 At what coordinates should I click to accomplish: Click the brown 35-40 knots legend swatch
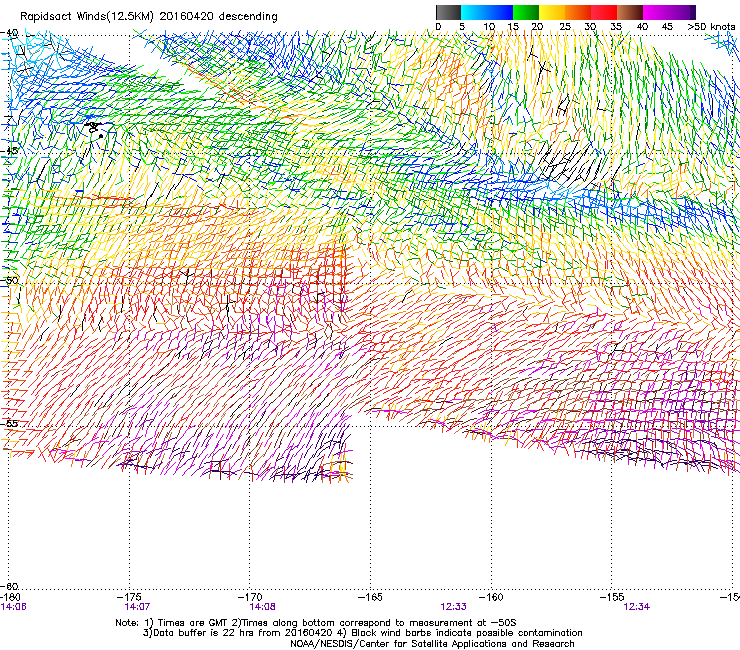click(630, 12)
